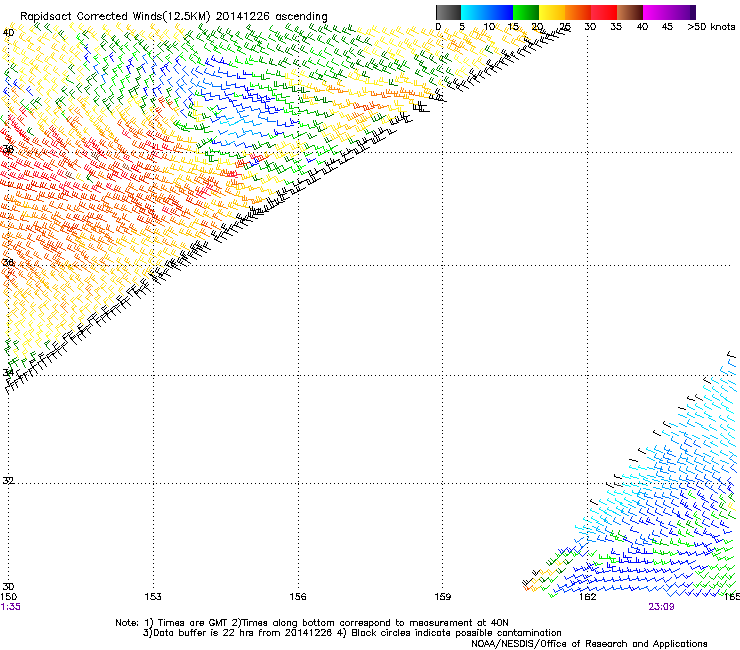The image size is (740, 650).
Task: Click the magenta-purple 40-50 knots color swatch
Action: 669,12
